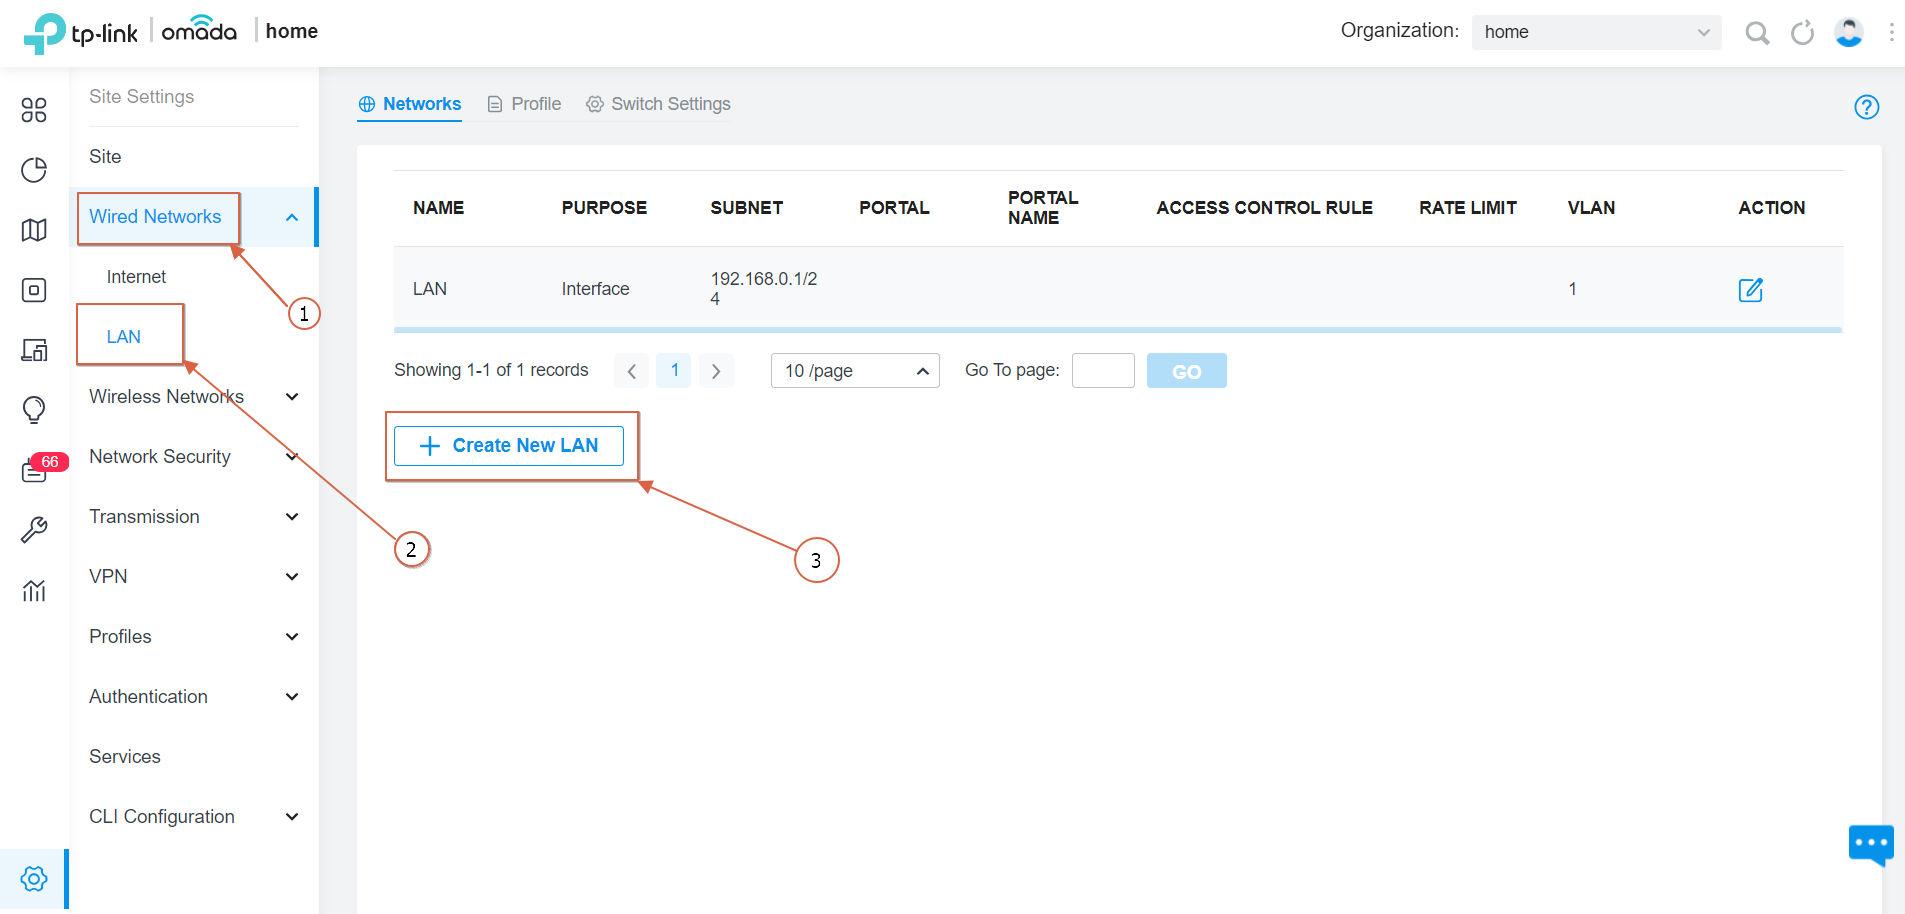This screenshot has width=1905, height=914.
Task: Expand the Network Security section
Action: click(292, 457)
